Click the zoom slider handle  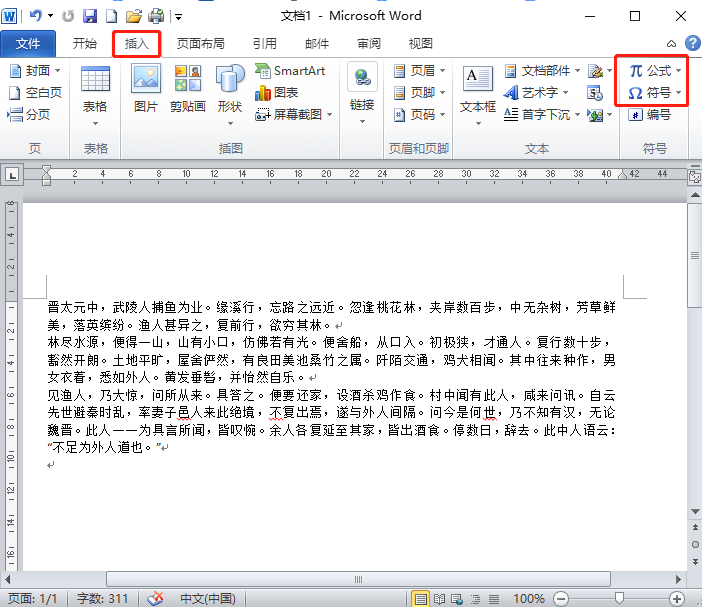click(x=619, y=598)
